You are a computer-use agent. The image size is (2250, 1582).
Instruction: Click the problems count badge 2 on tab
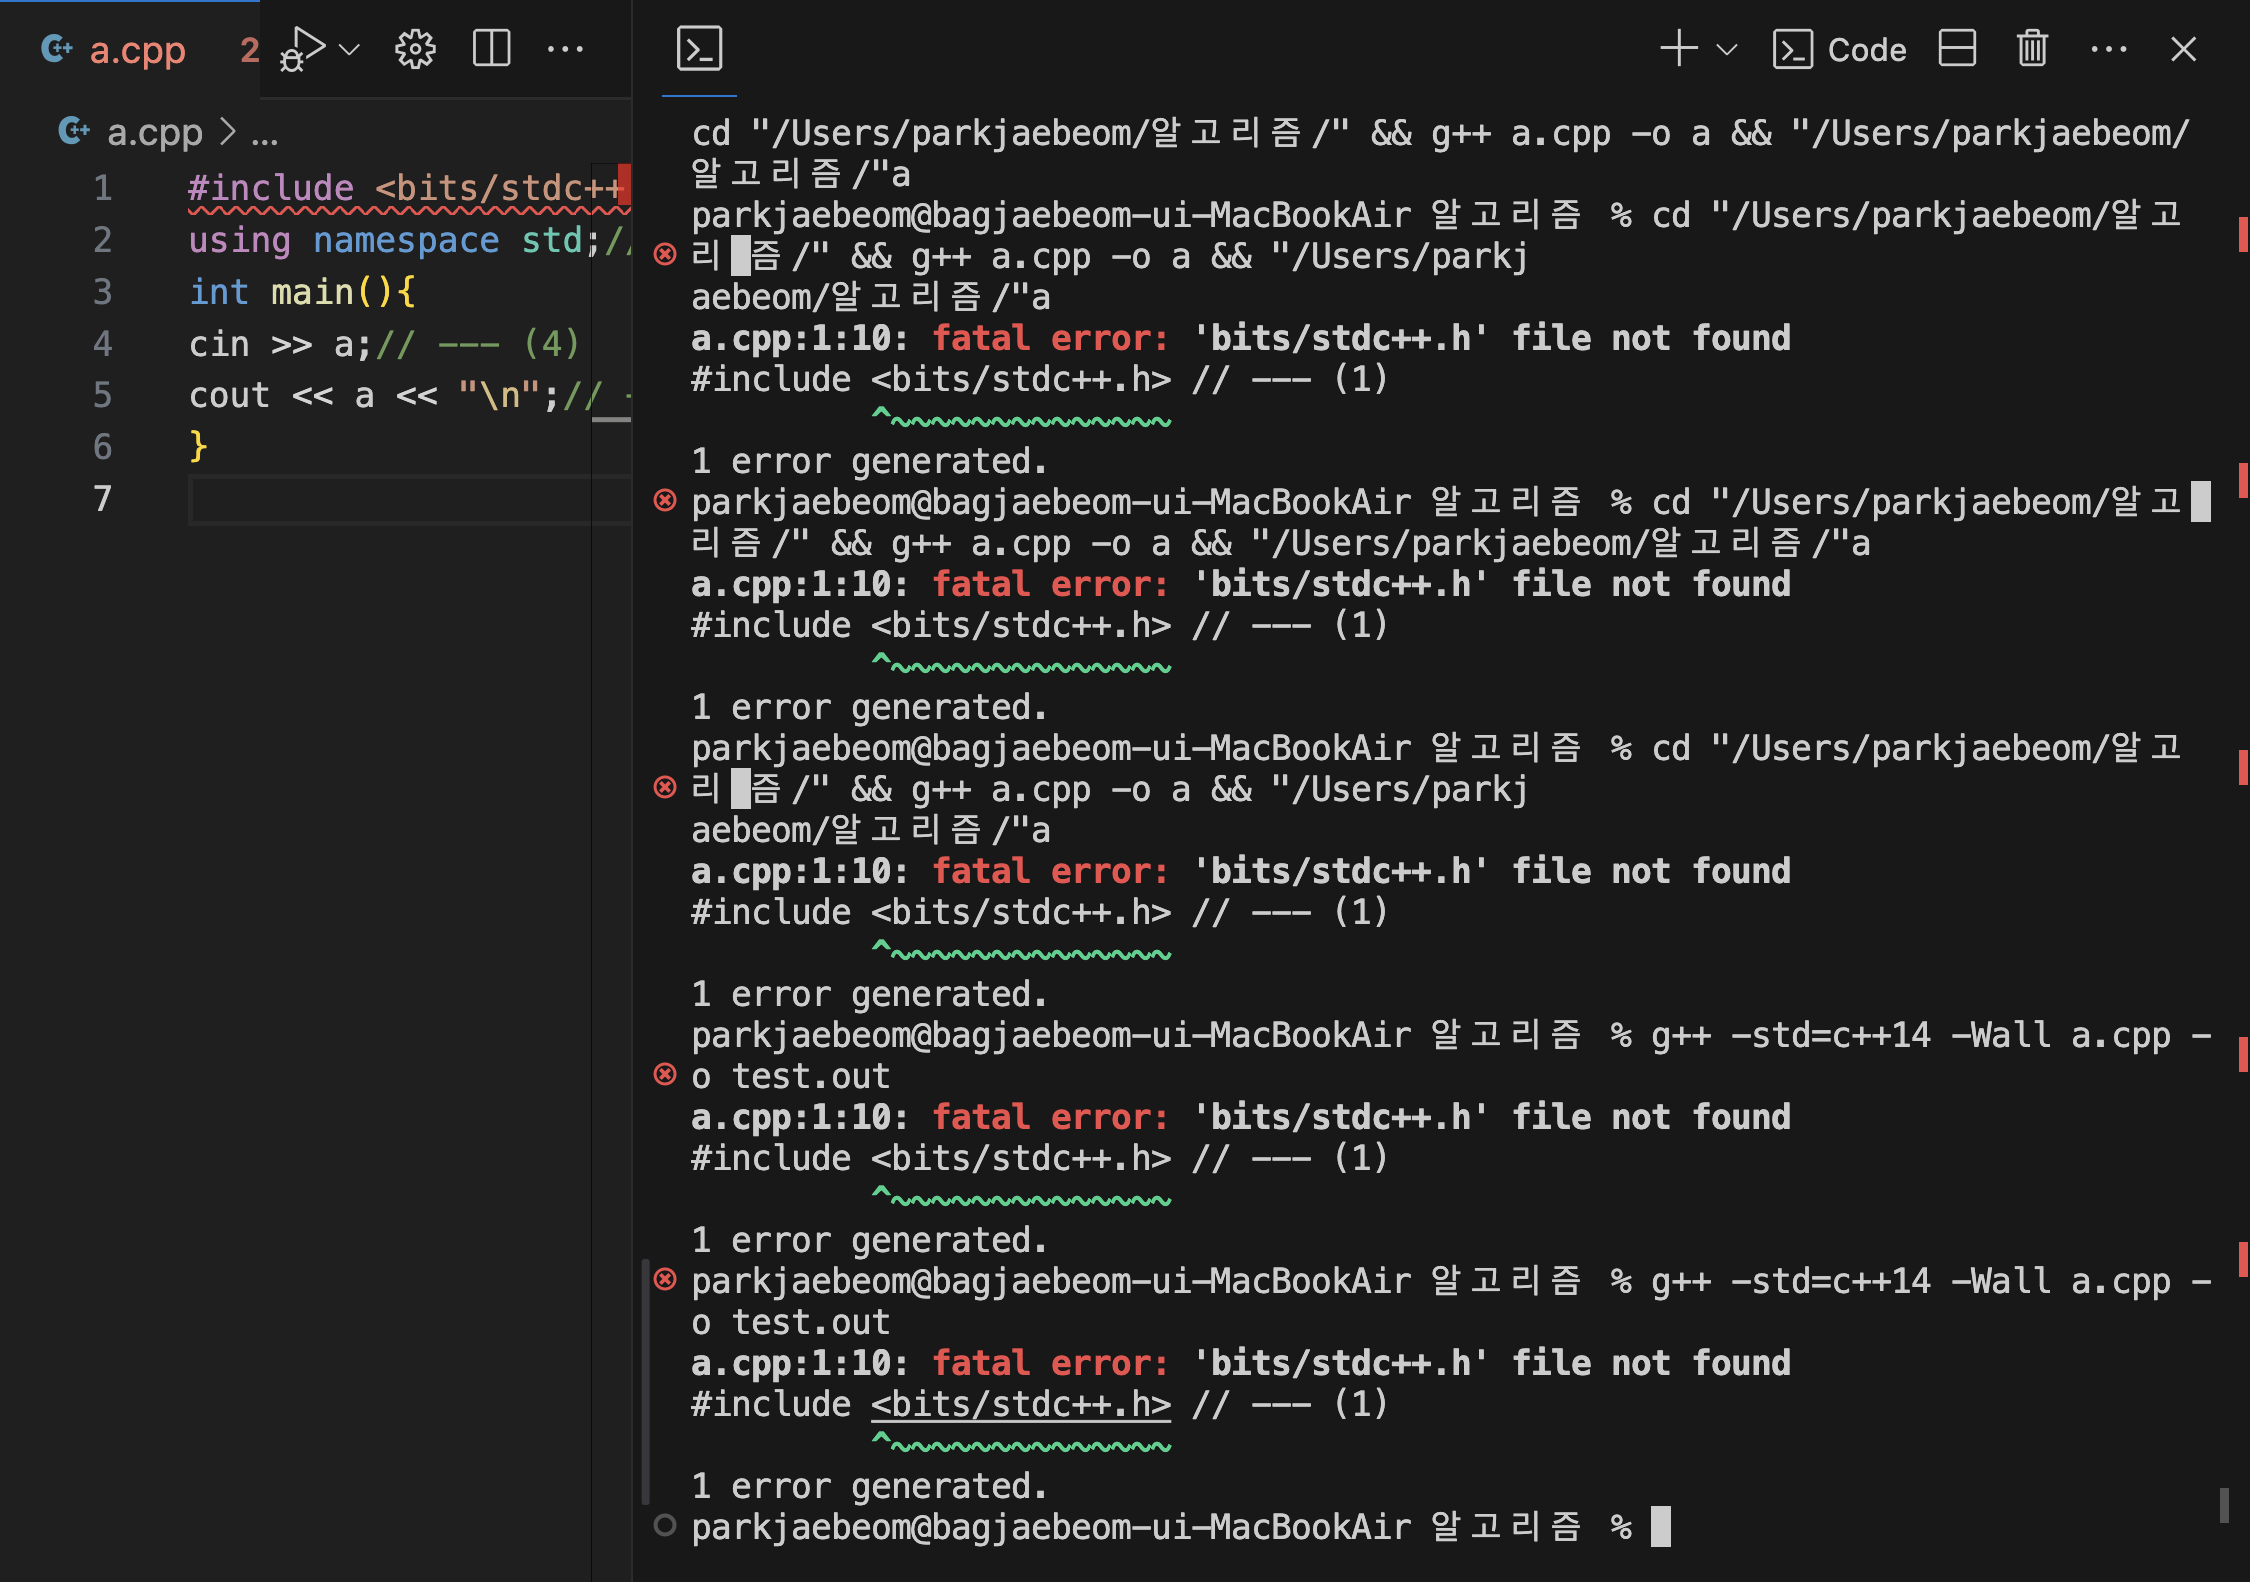coord(249,49)
